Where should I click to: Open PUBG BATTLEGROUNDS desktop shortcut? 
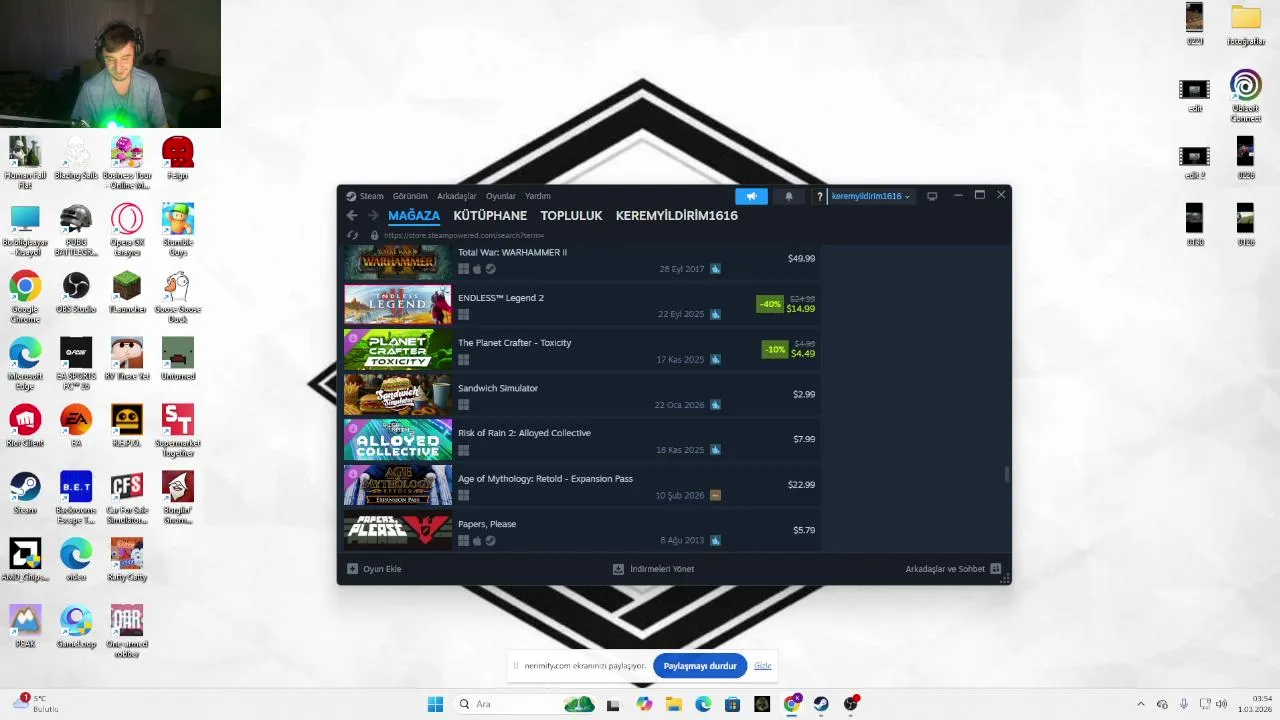pos(76,230)
